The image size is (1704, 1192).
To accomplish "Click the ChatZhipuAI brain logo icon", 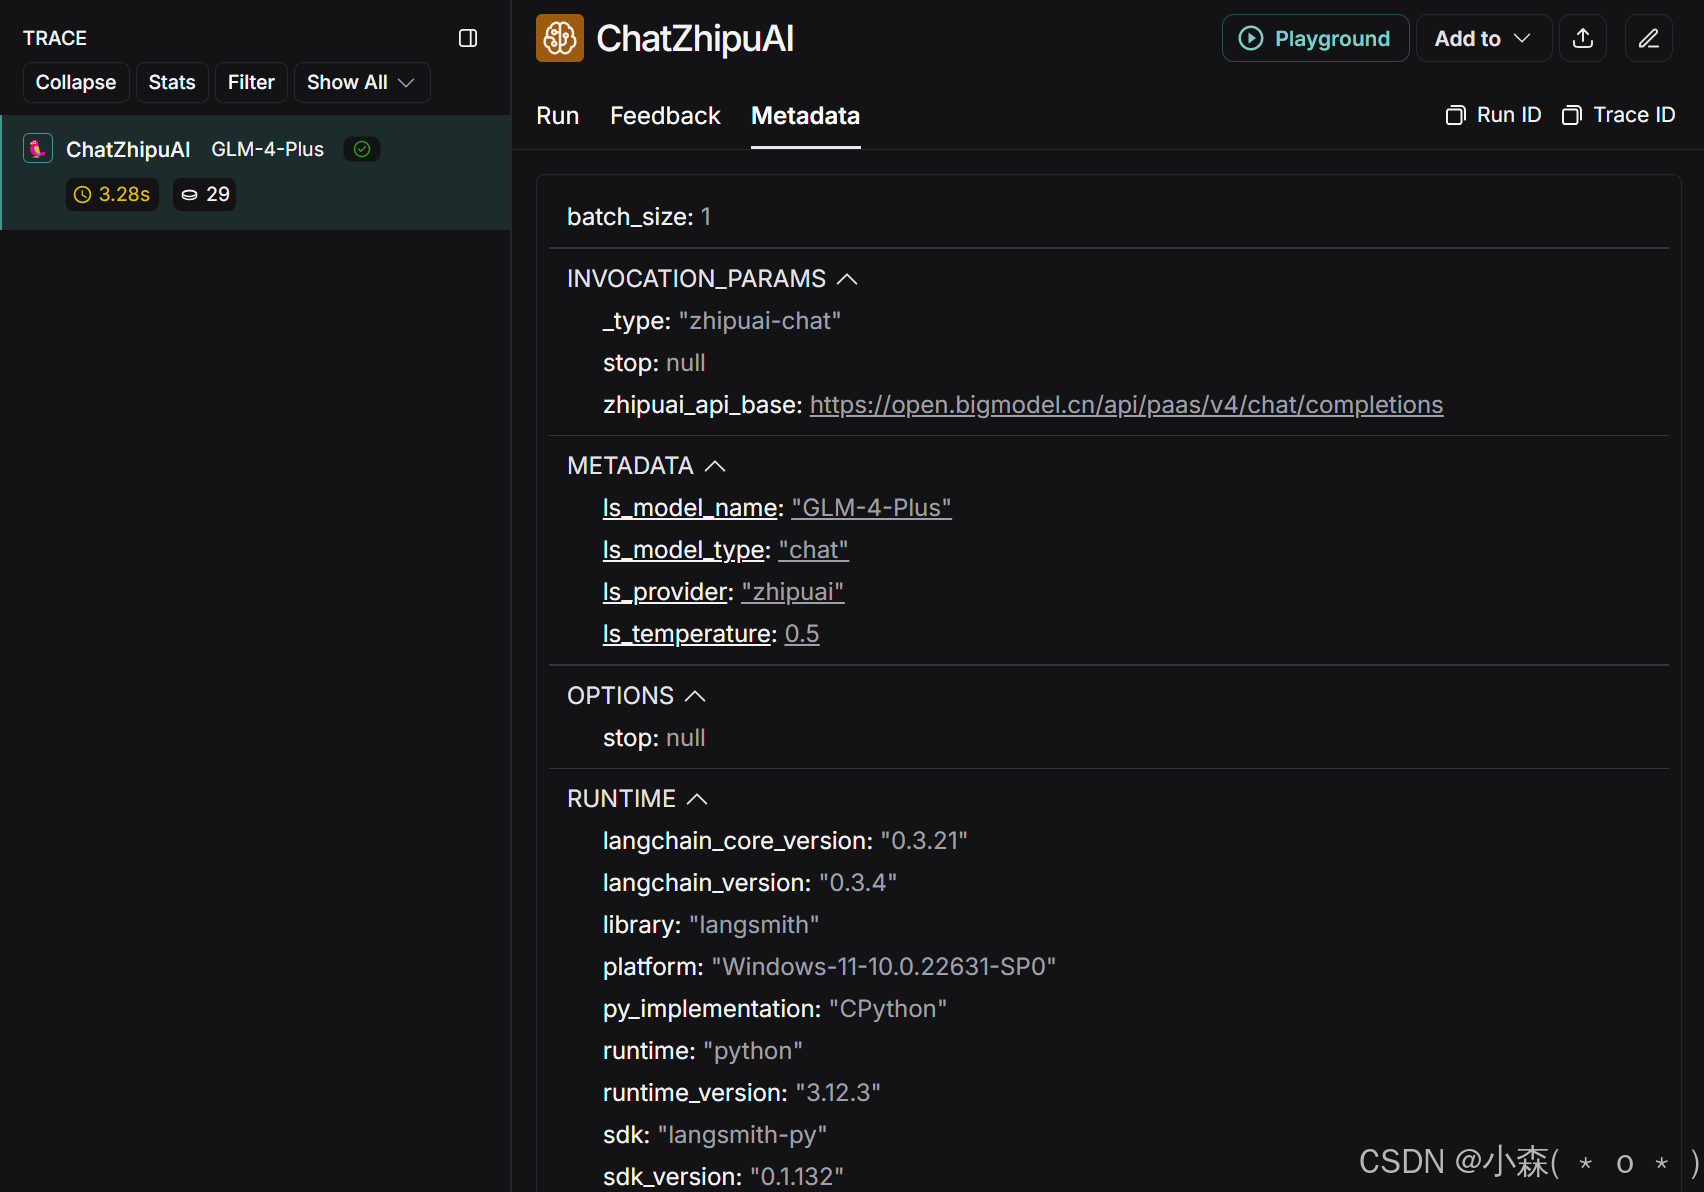I will coord(559,38).
